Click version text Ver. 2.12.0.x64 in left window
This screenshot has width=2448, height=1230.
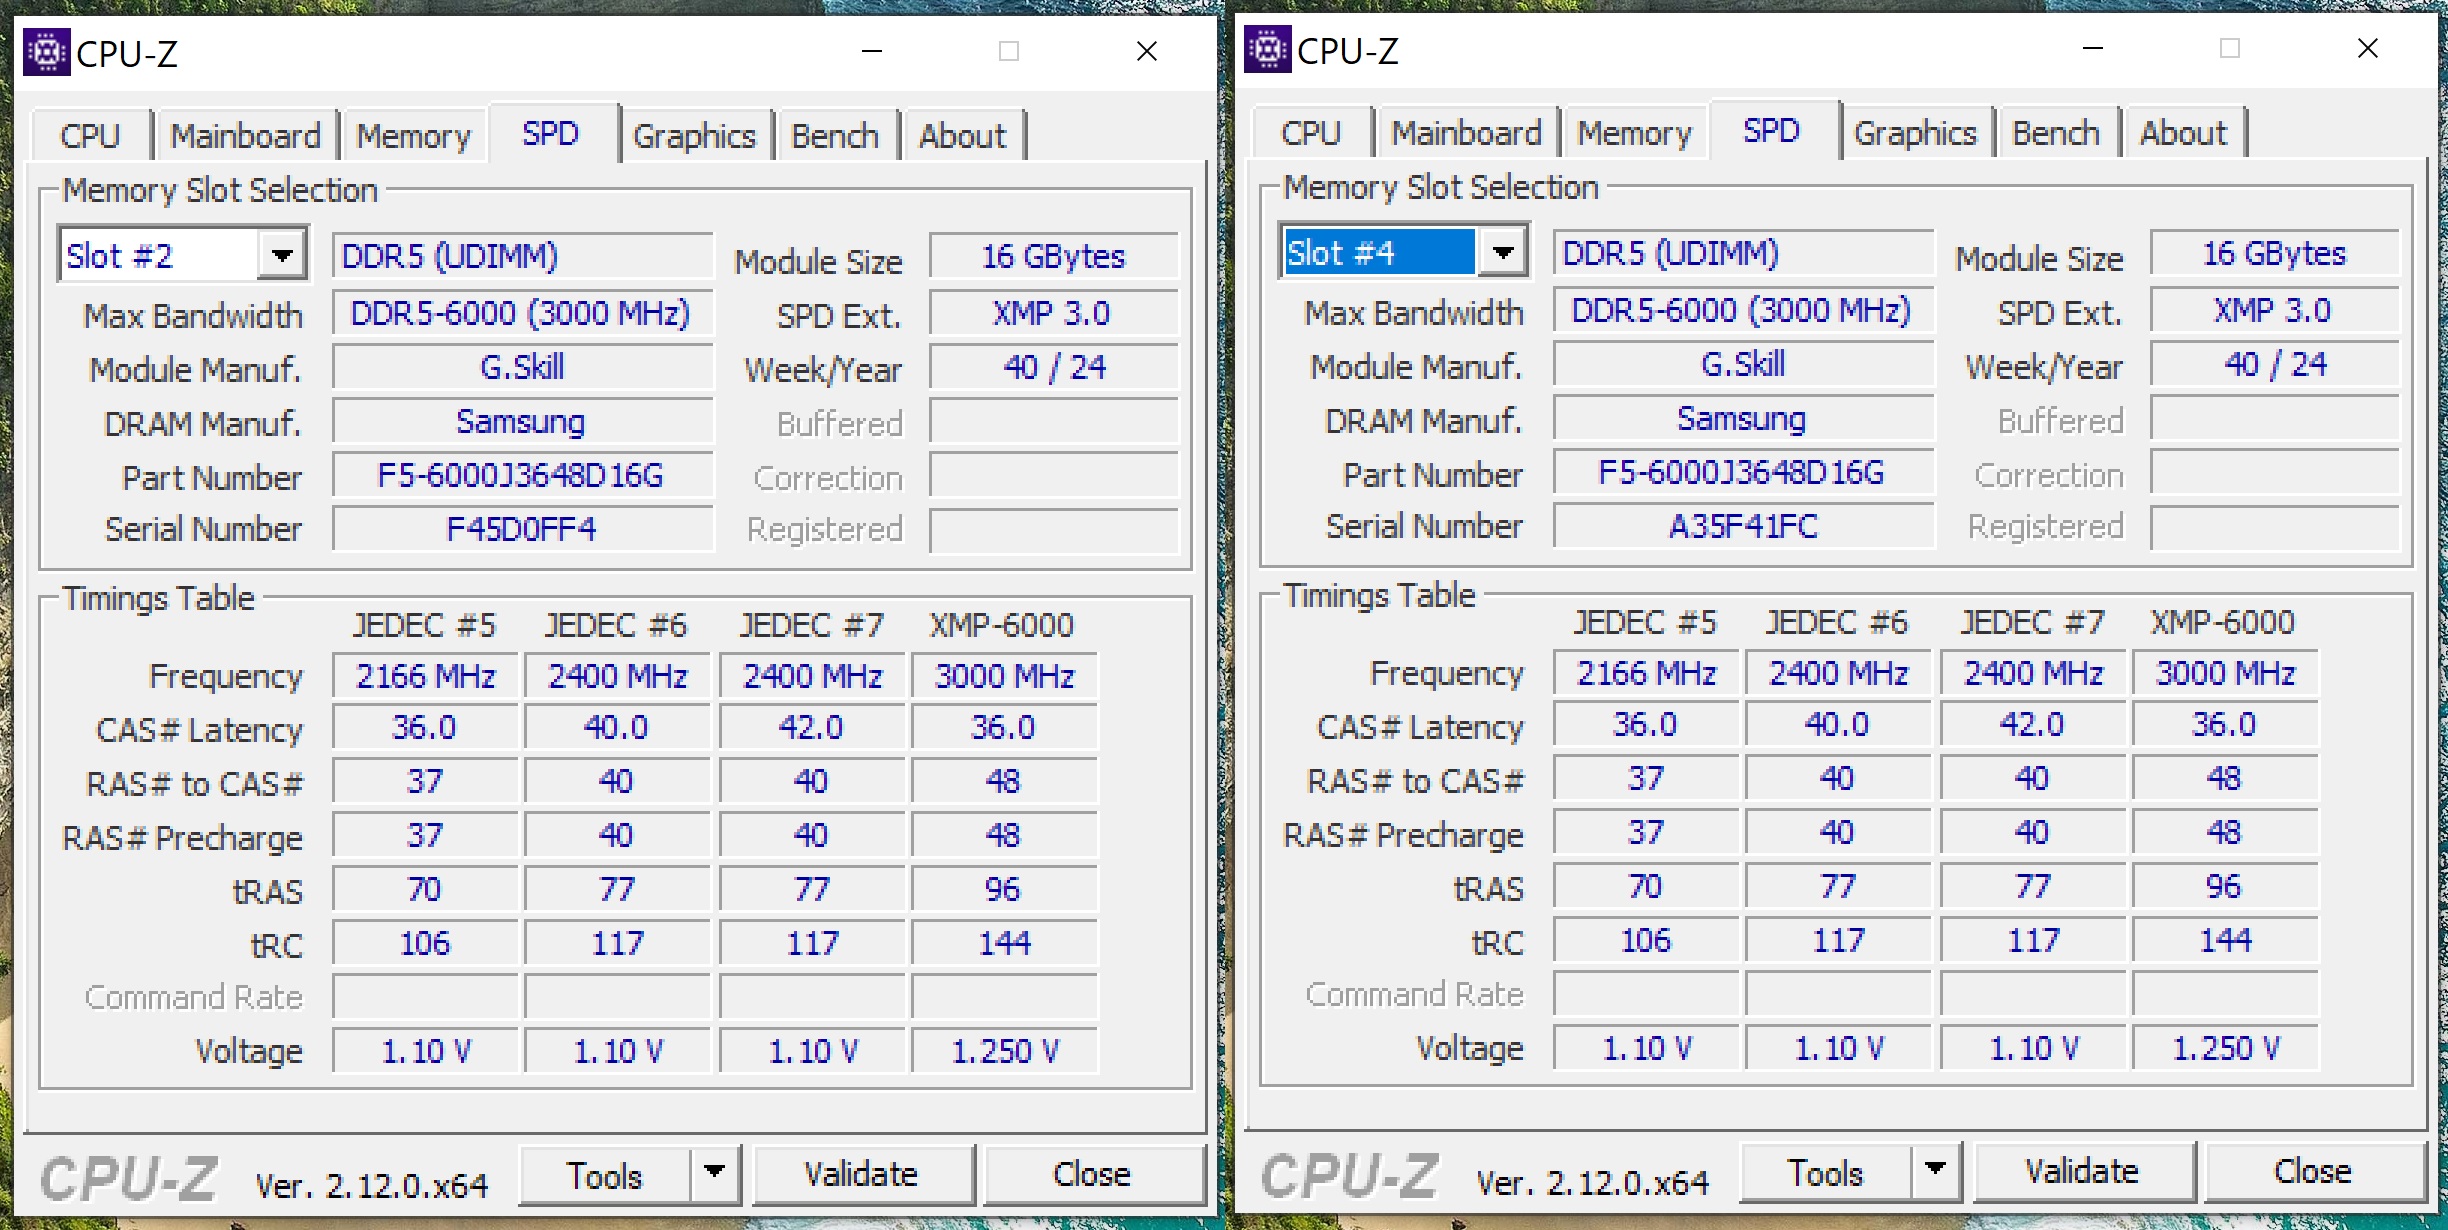click(x=371, y=1185)
